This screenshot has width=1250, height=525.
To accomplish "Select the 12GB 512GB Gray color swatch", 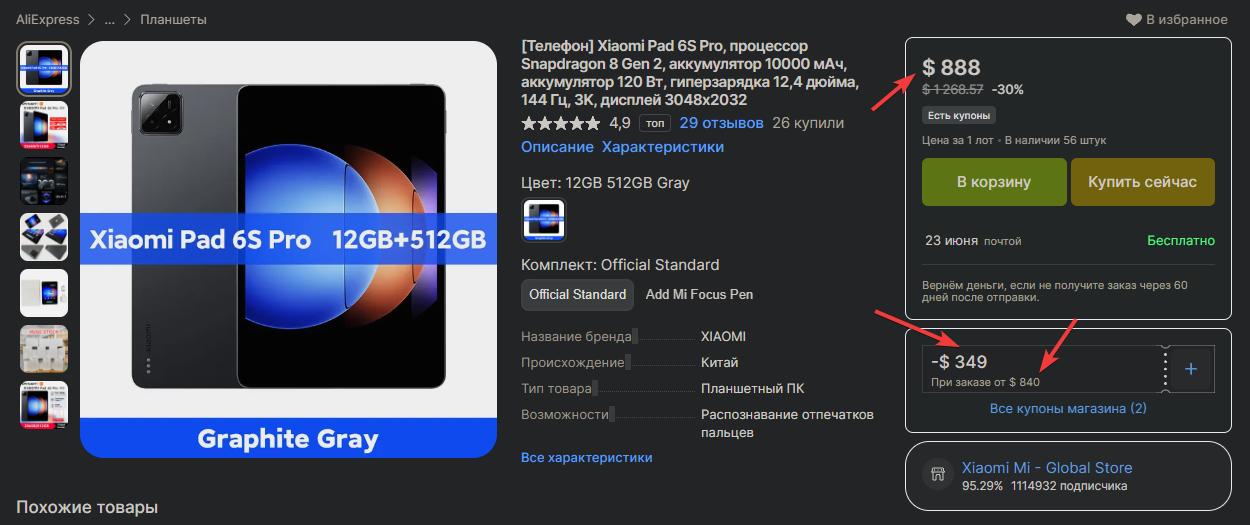I will pyautogui.click(x=544, y=220).
